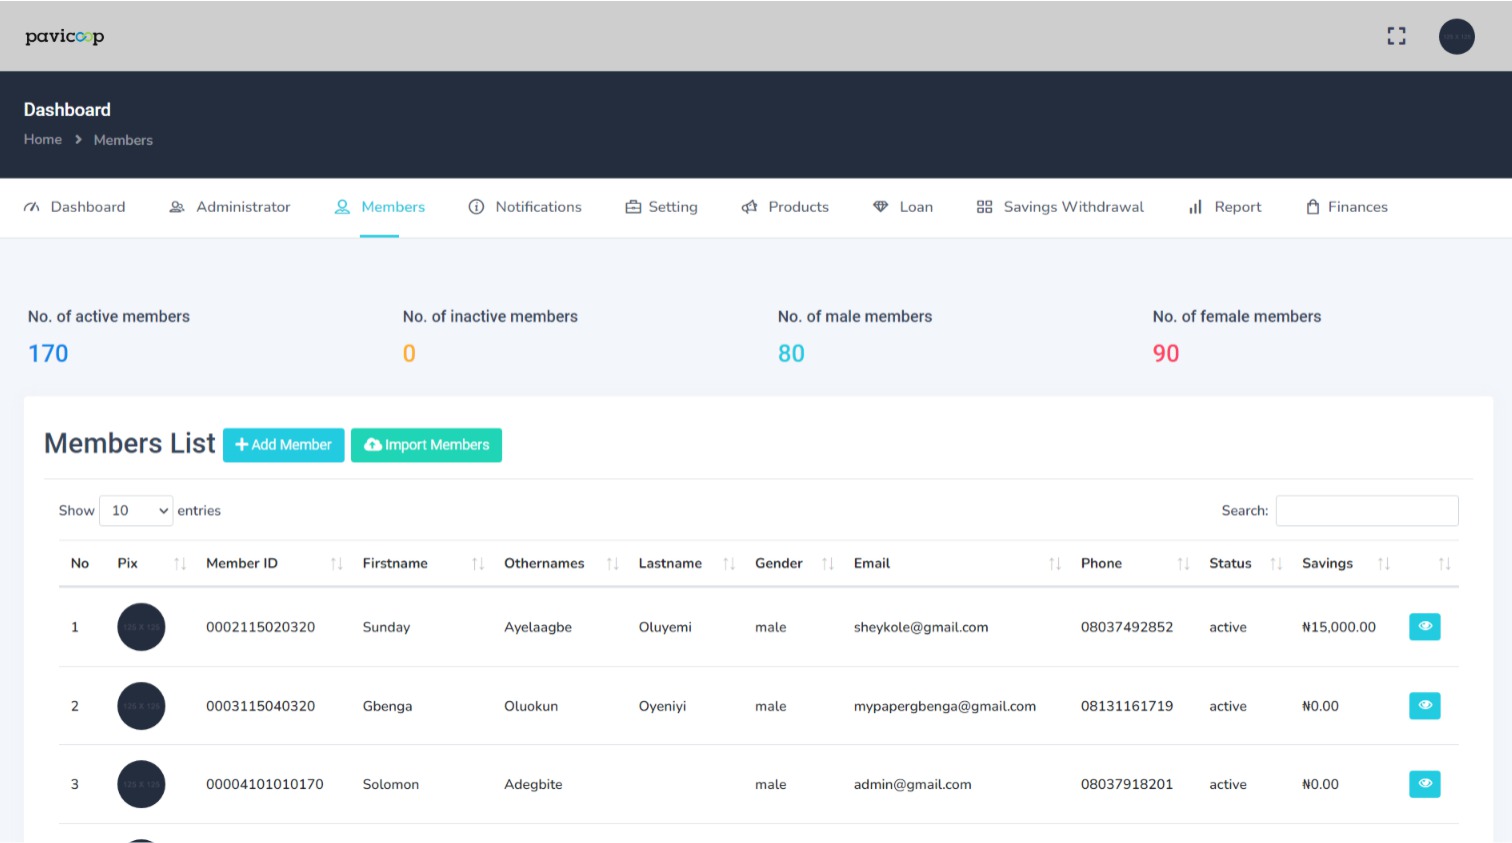Sort by Othernames column arrows
The height and width of the screenshot is (843, 1512).
coord(613,564)
